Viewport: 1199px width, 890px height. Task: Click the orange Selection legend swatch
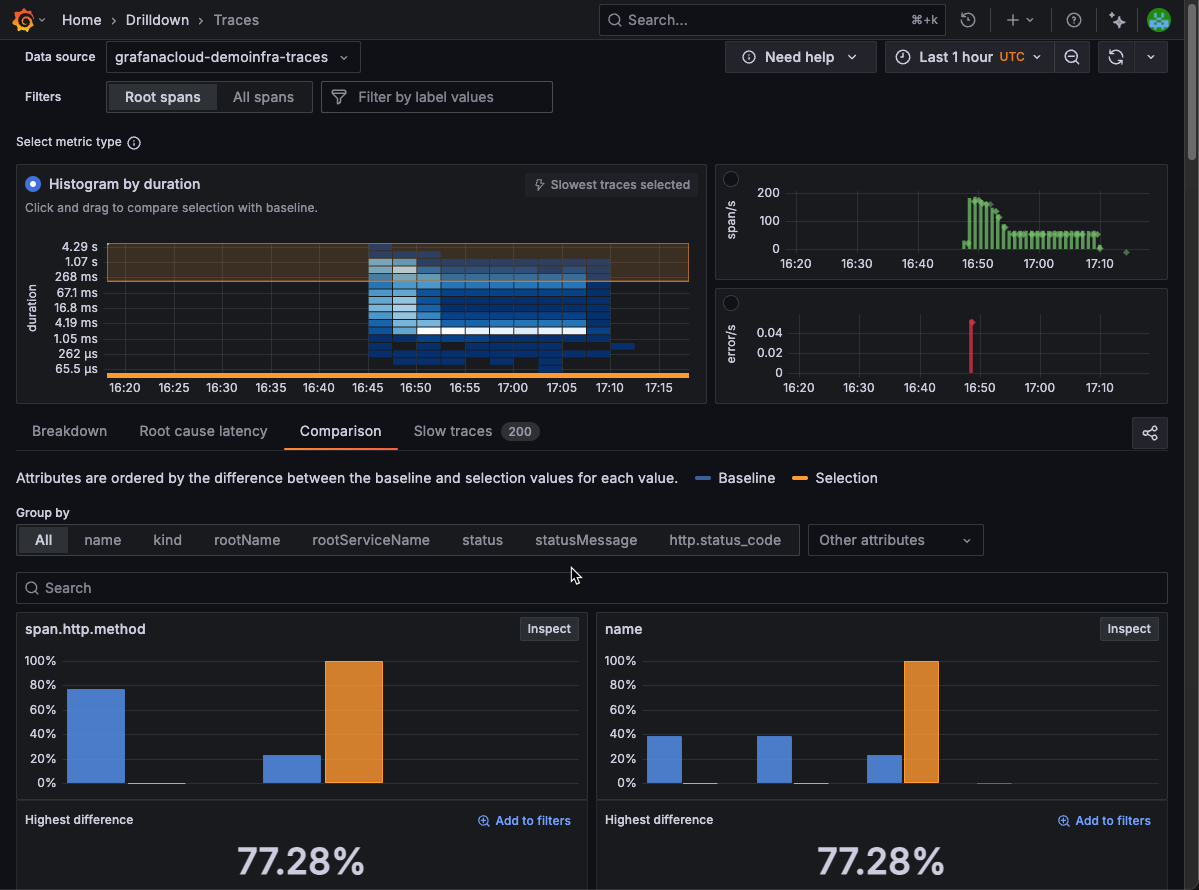tap(800, 479)
